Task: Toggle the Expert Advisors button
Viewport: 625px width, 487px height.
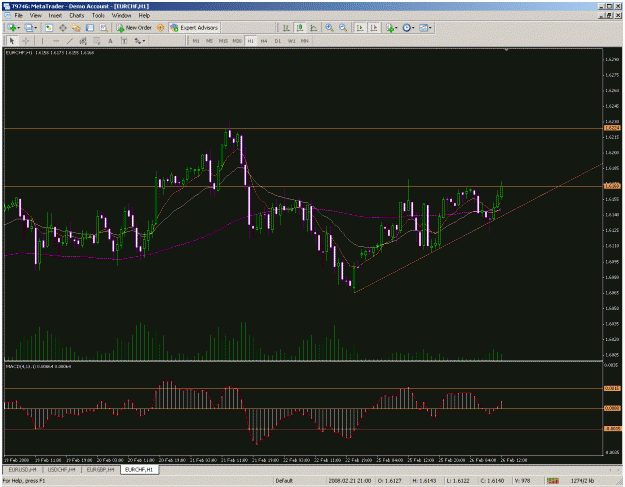Action: (x=194, y=28)
